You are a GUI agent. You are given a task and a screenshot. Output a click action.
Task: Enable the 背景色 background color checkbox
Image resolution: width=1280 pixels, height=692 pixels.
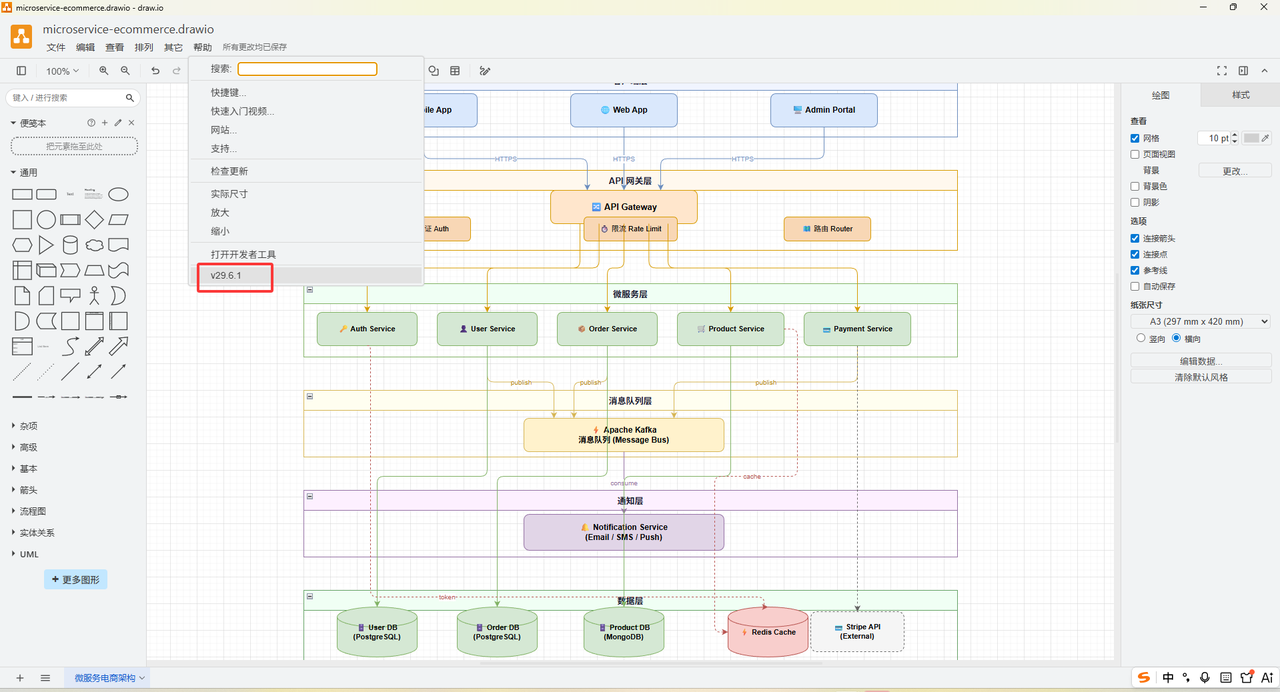(x=1135, y=186)
